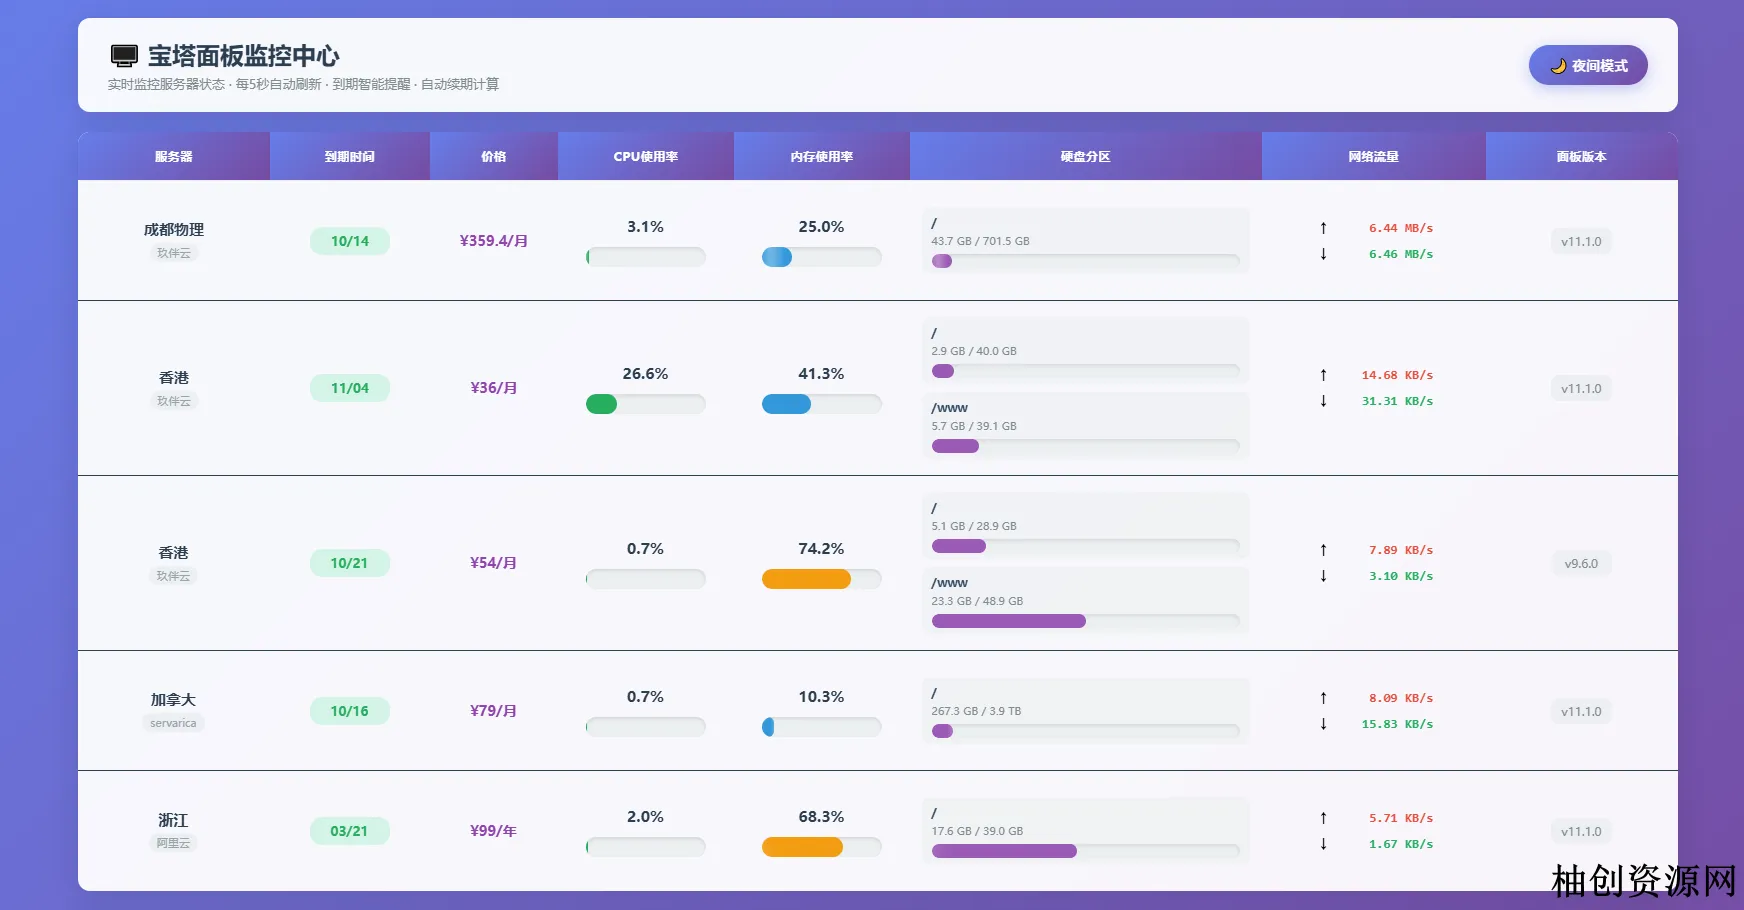Click the 阿里云 provider tag
This screenshot has width=1744, height=910.
(173, 843)
